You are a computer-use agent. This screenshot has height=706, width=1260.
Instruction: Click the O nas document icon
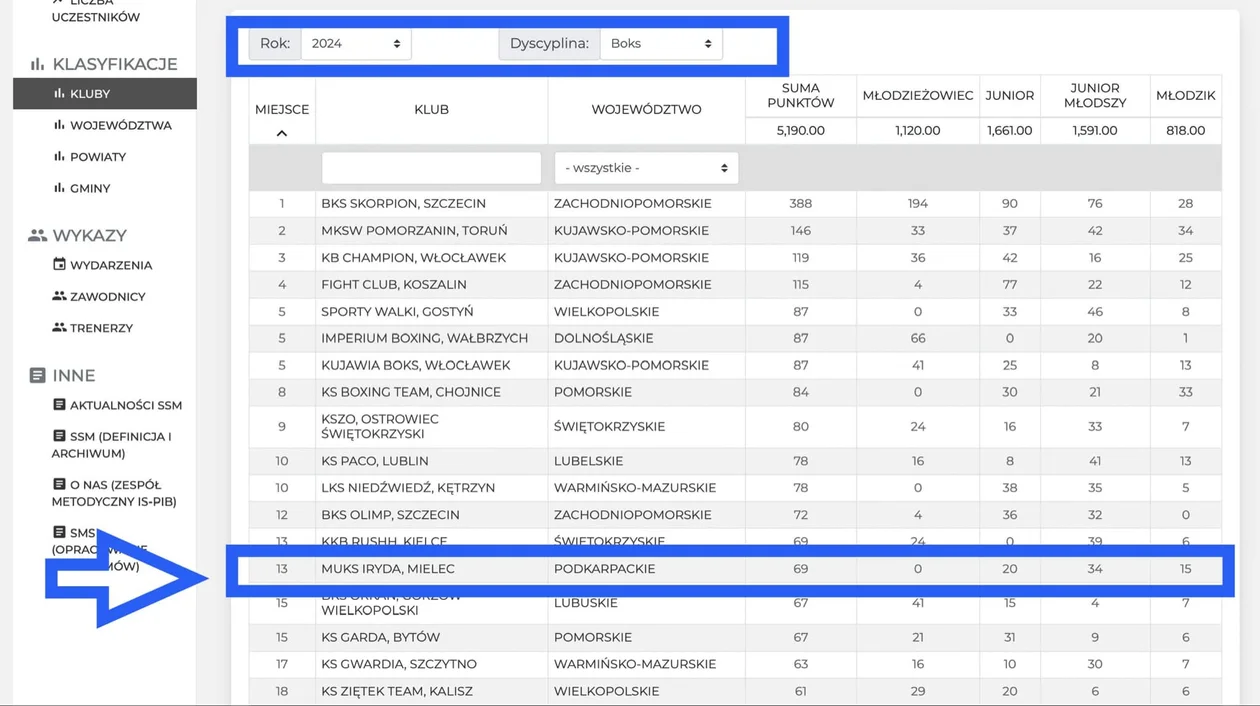point(59,484)
